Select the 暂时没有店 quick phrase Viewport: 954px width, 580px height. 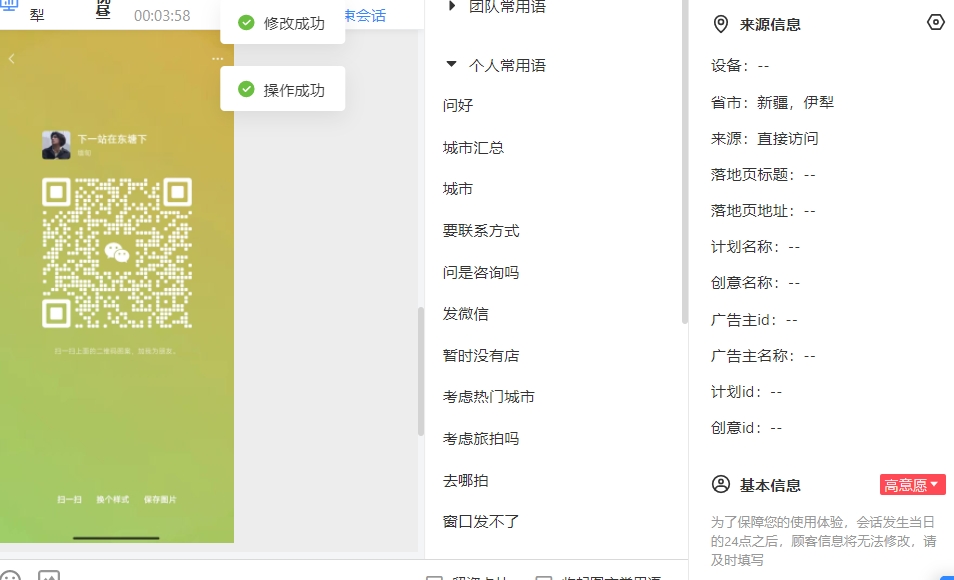pyautogui.click(x=481, y=355)
